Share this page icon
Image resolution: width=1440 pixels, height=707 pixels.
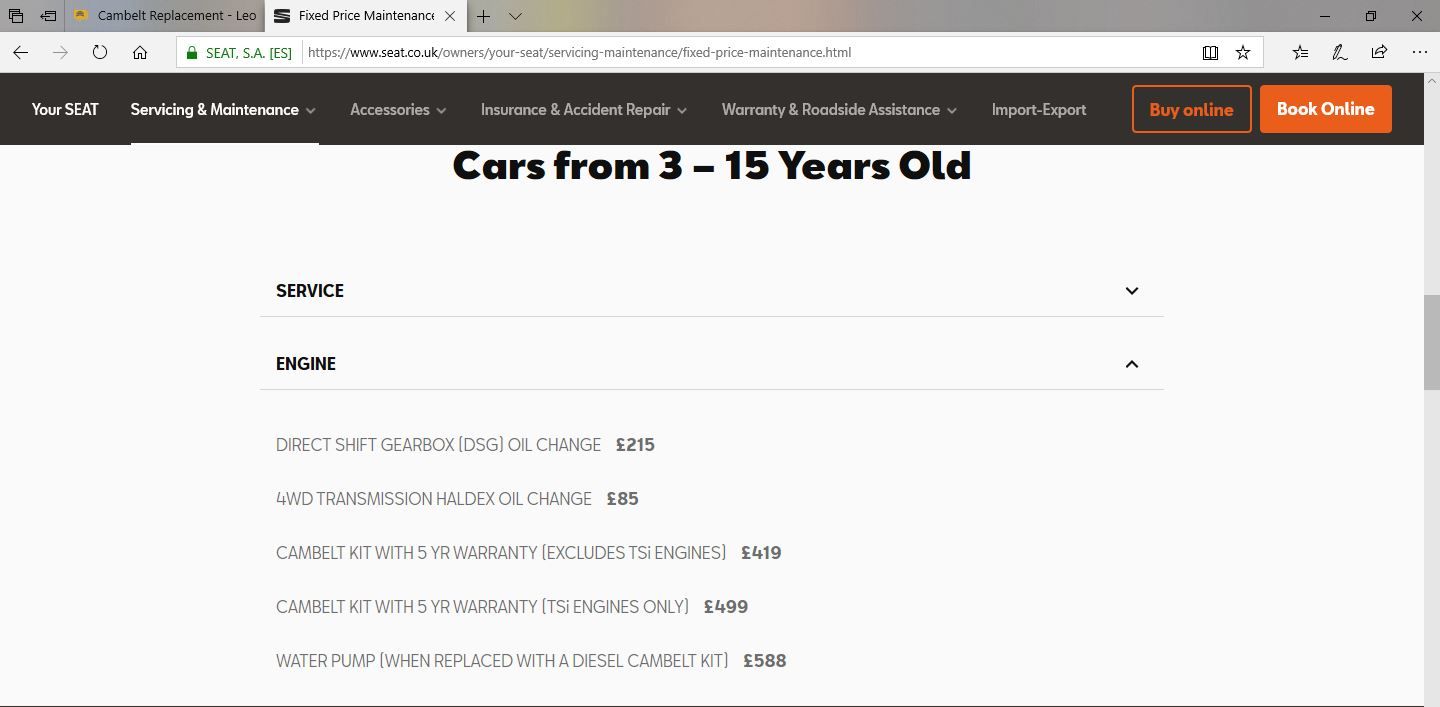(1379, 53)
